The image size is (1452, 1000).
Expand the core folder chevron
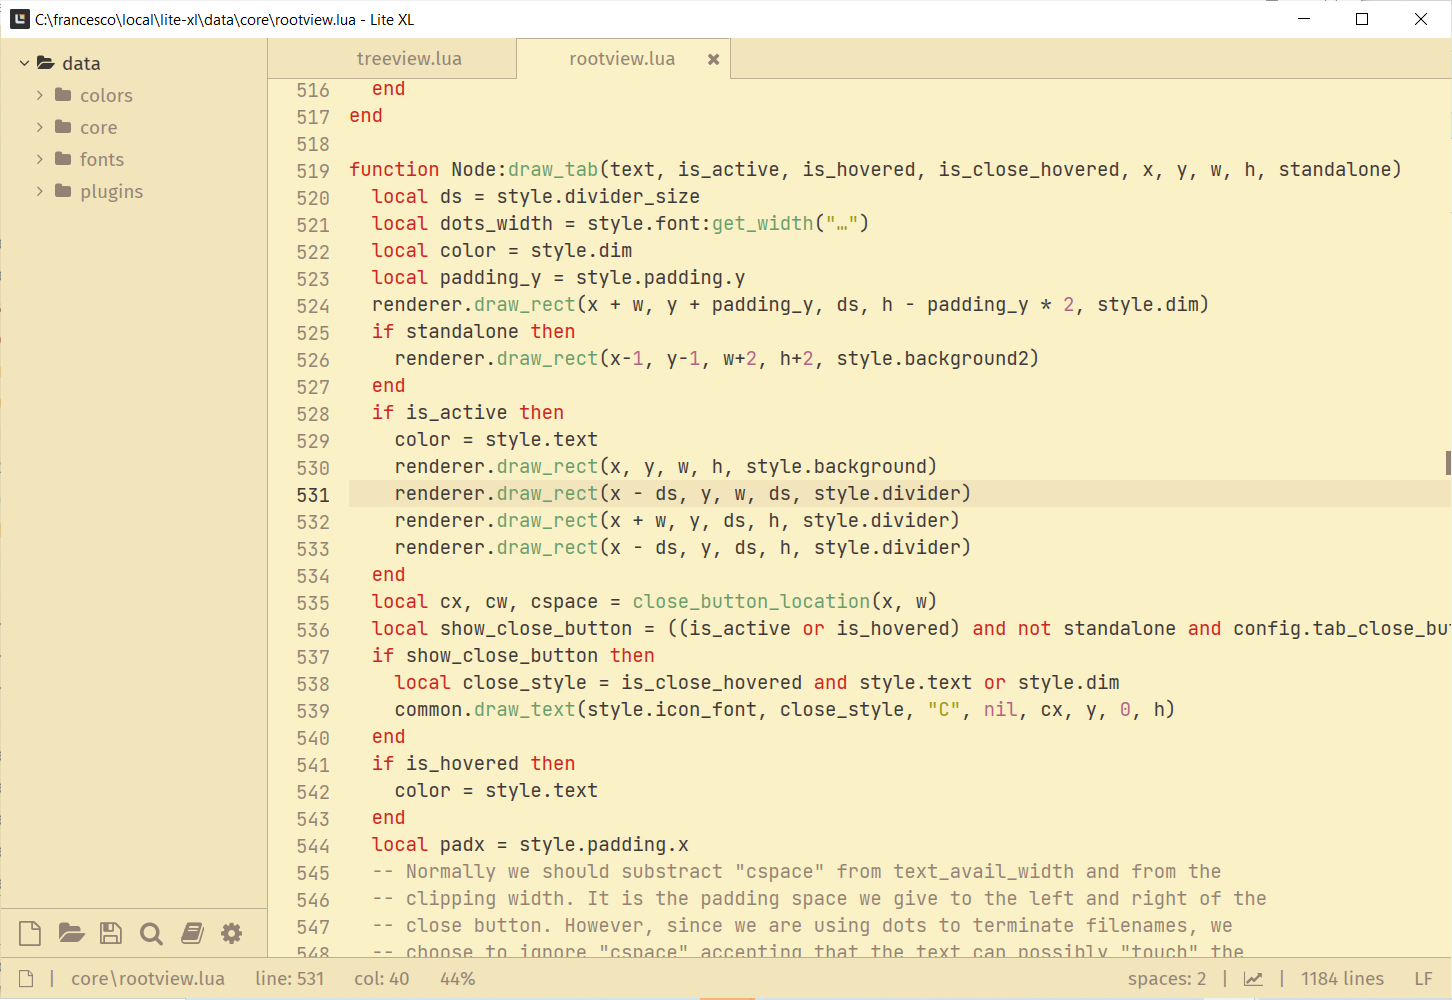coord(40,127)
